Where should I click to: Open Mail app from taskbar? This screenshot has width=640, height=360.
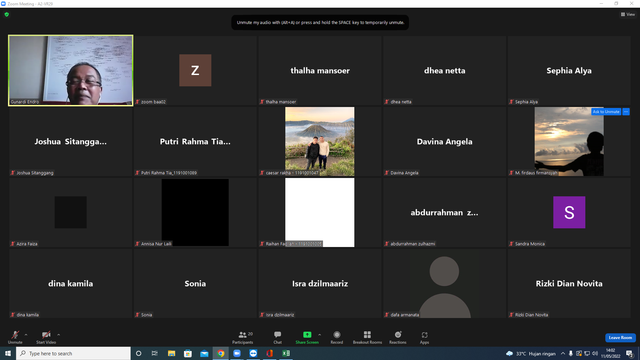click(204, 353)
